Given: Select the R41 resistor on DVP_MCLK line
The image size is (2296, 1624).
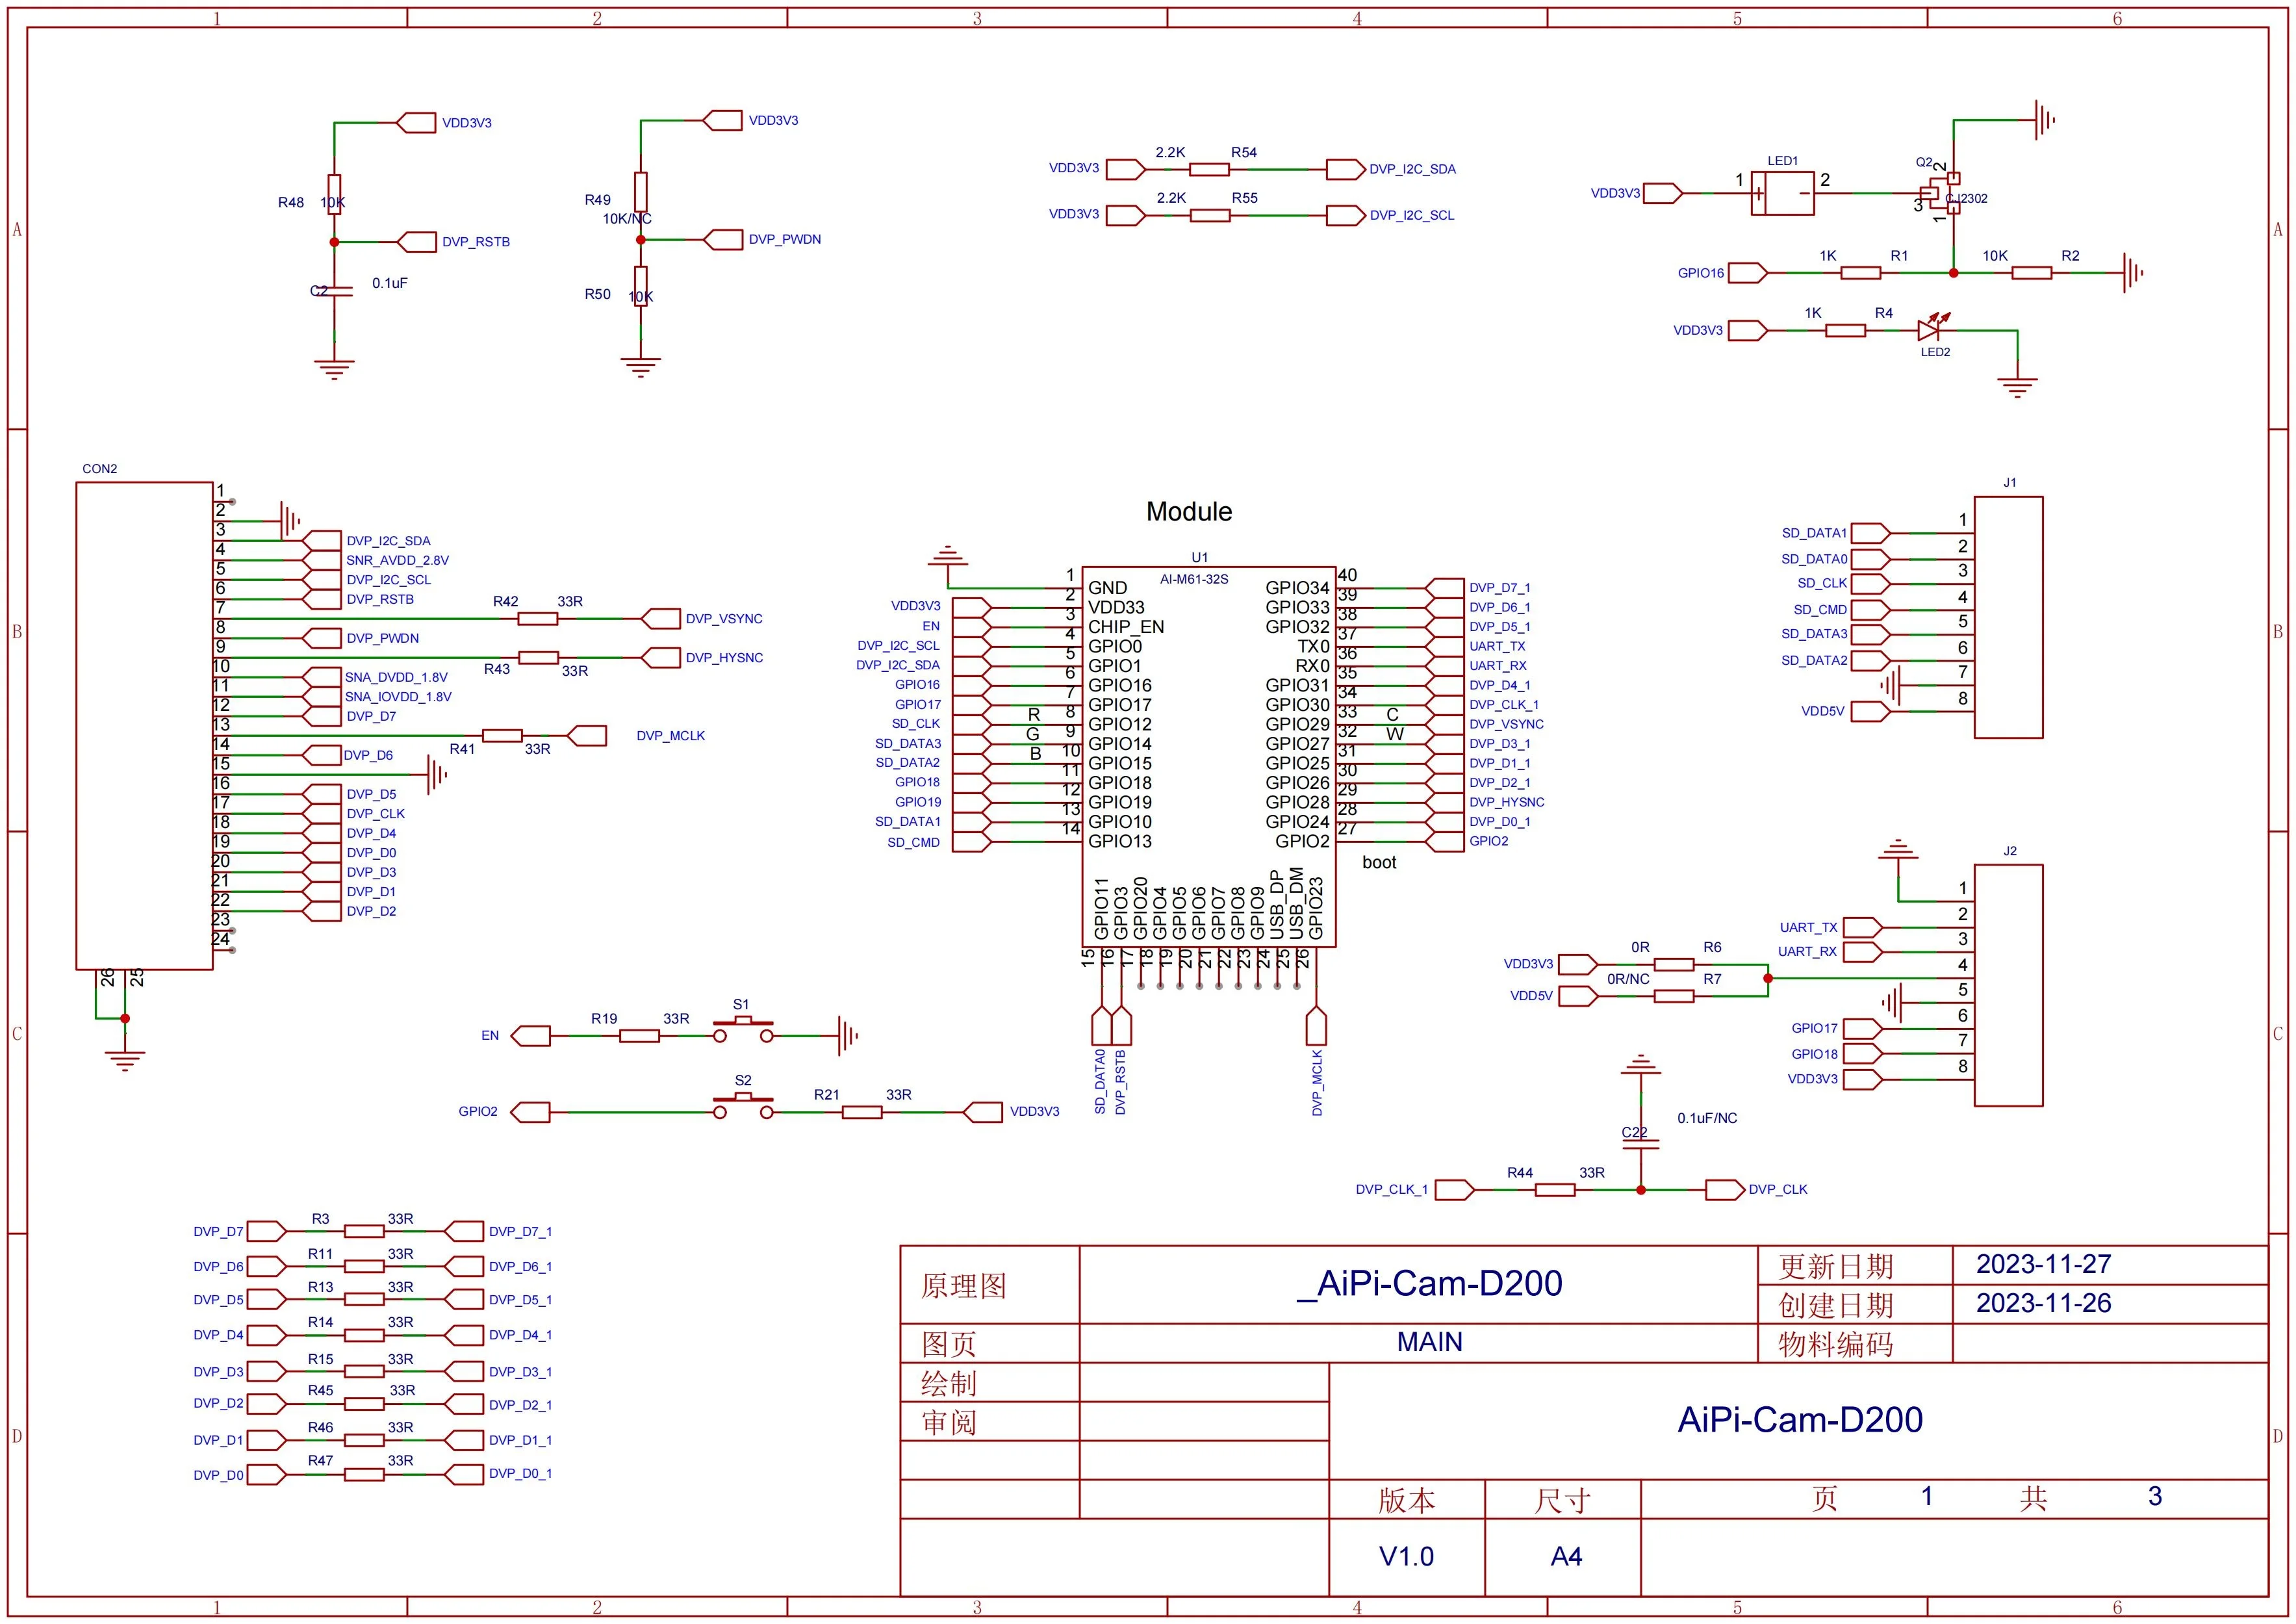Looking at the screenshot, I should (x=502, y=736).
